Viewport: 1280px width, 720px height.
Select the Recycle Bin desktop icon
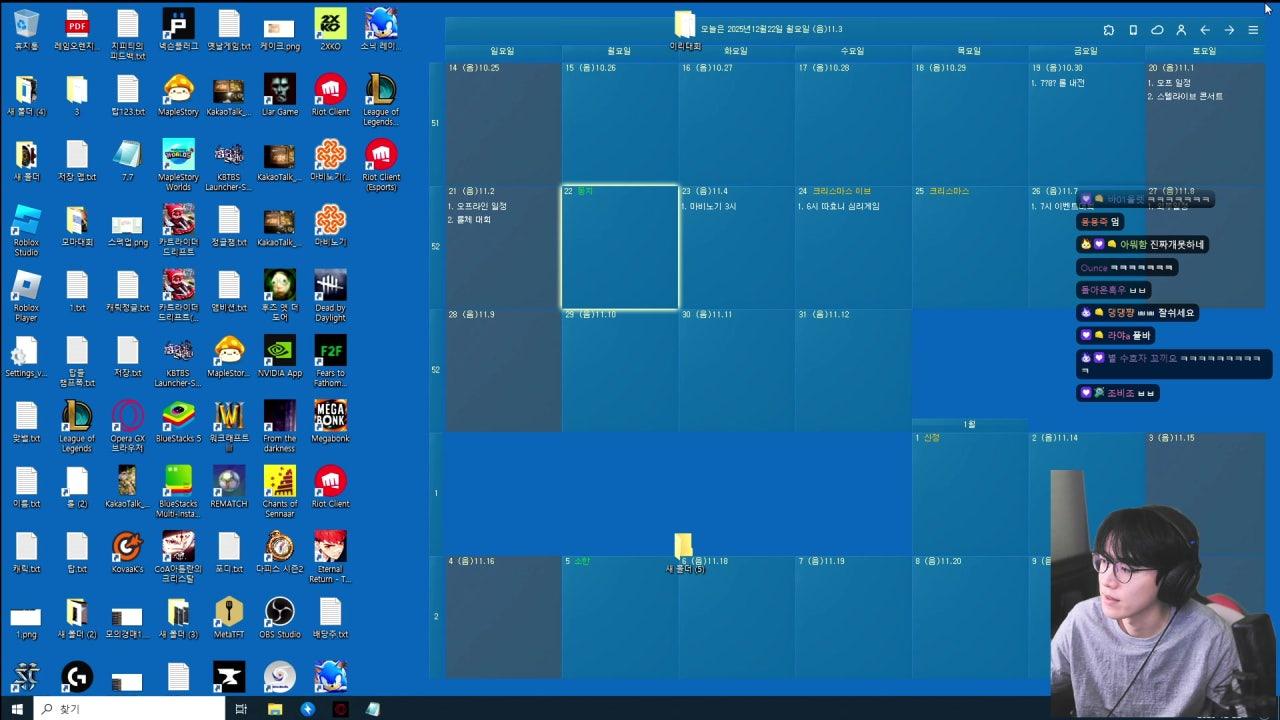pyautogui.click(x=26, y=30)
